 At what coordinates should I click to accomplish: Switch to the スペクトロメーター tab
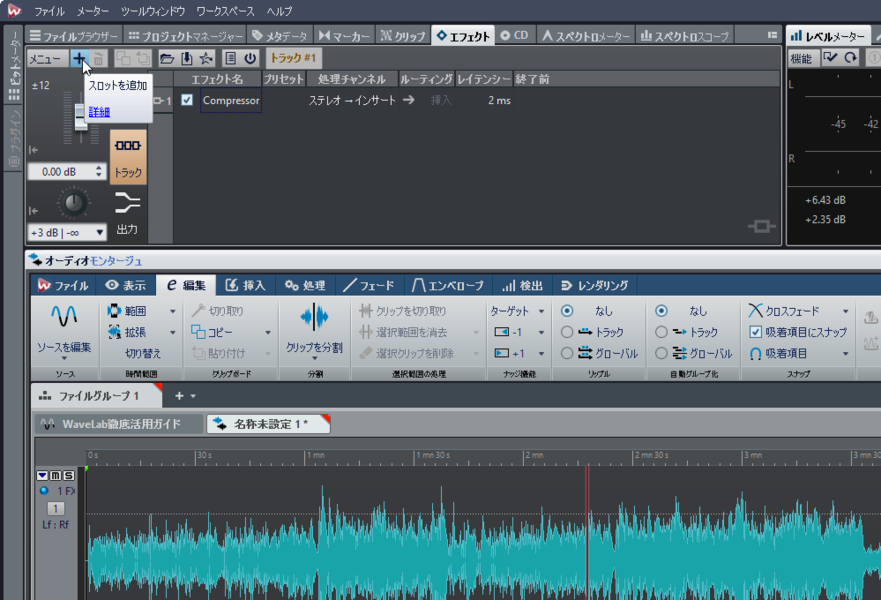click(x=586, y=35)
